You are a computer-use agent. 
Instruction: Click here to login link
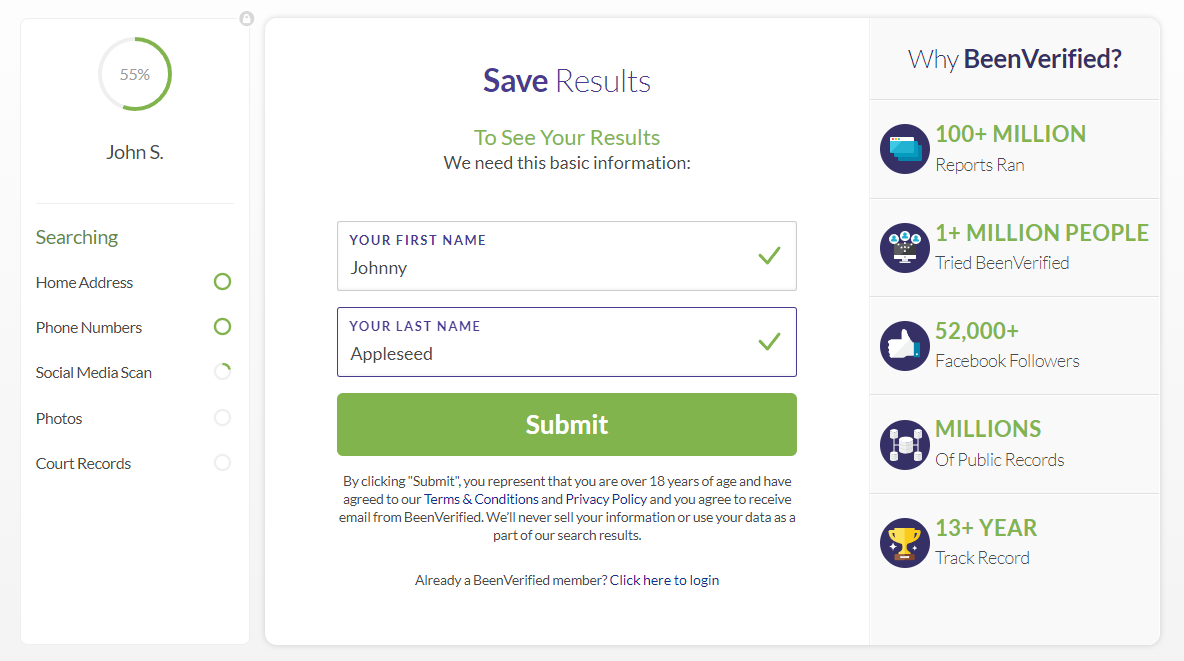[664, 580]
